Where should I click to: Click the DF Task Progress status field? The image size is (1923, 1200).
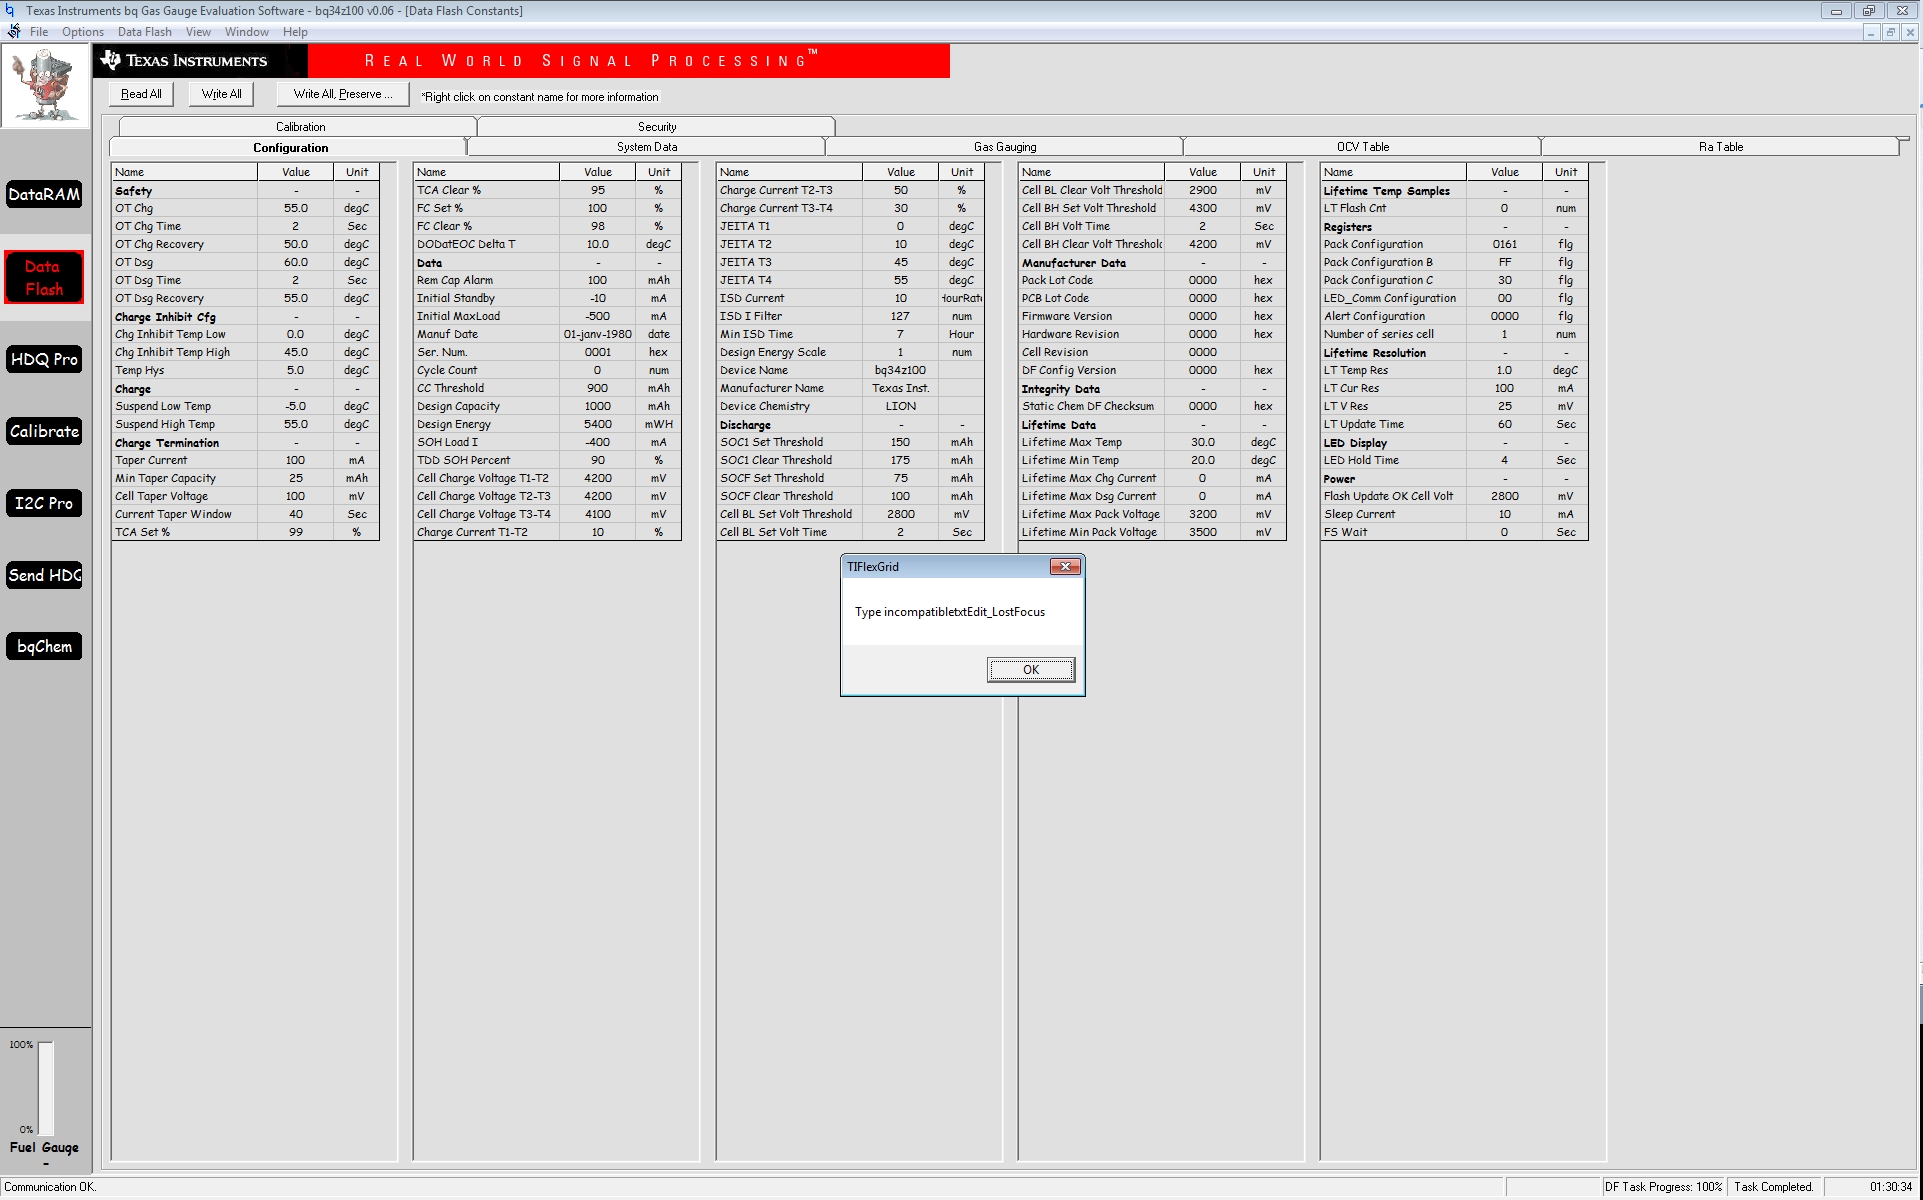point(1664,1187)
